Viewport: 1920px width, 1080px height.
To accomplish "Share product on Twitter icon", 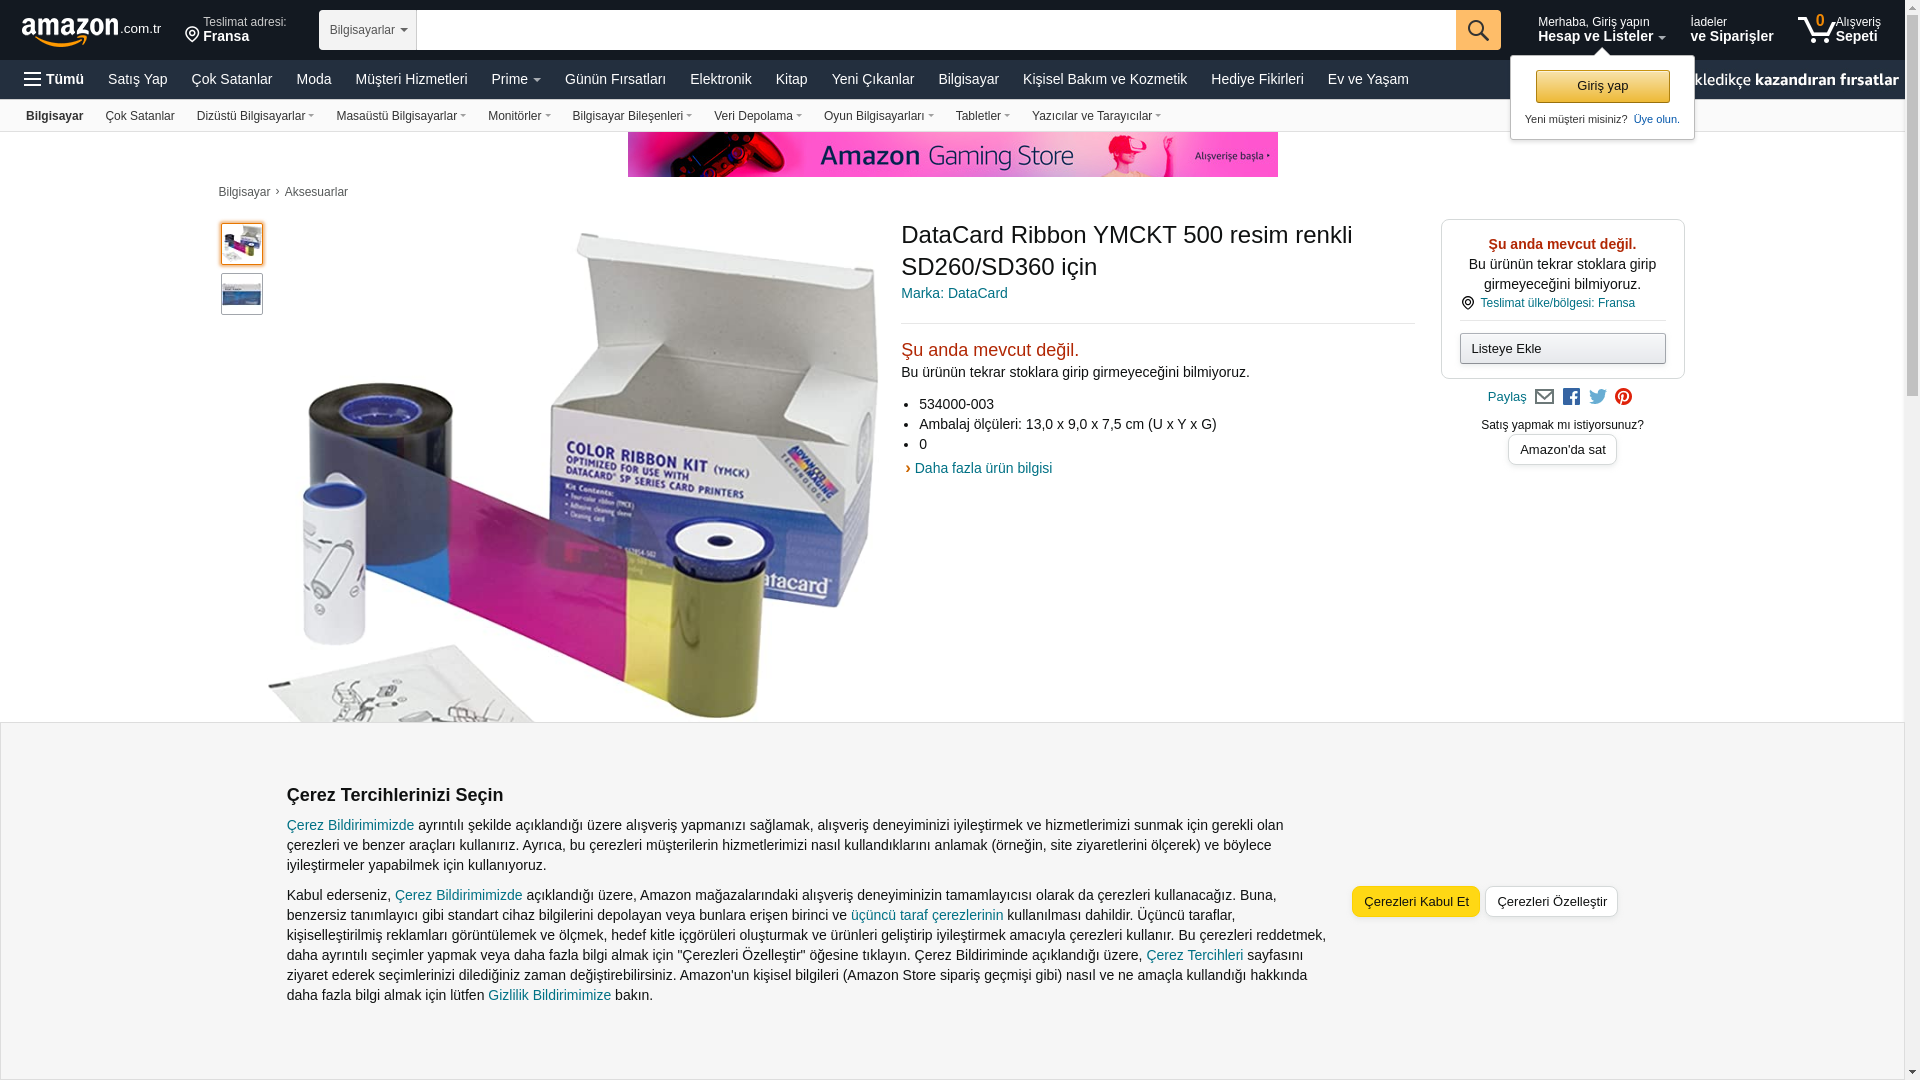I will (1598, 397).
